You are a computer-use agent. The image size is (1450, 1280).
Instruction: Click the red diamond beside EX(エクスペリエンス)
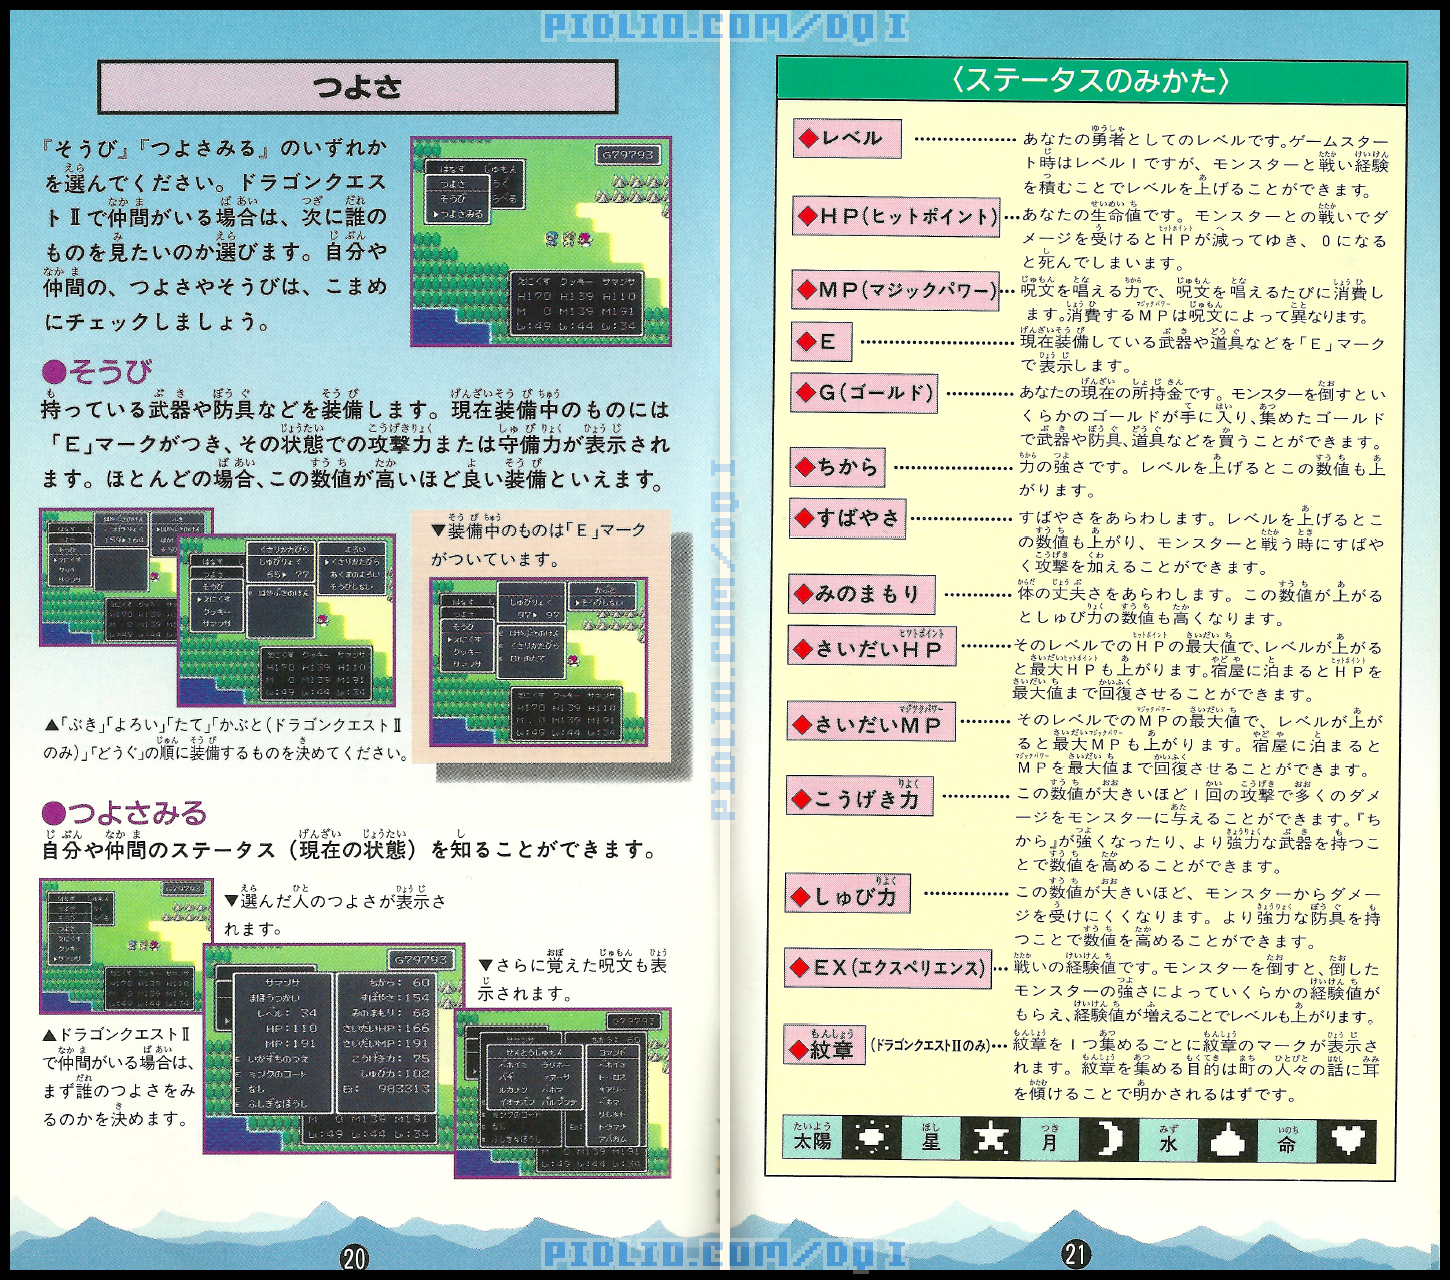799,968
